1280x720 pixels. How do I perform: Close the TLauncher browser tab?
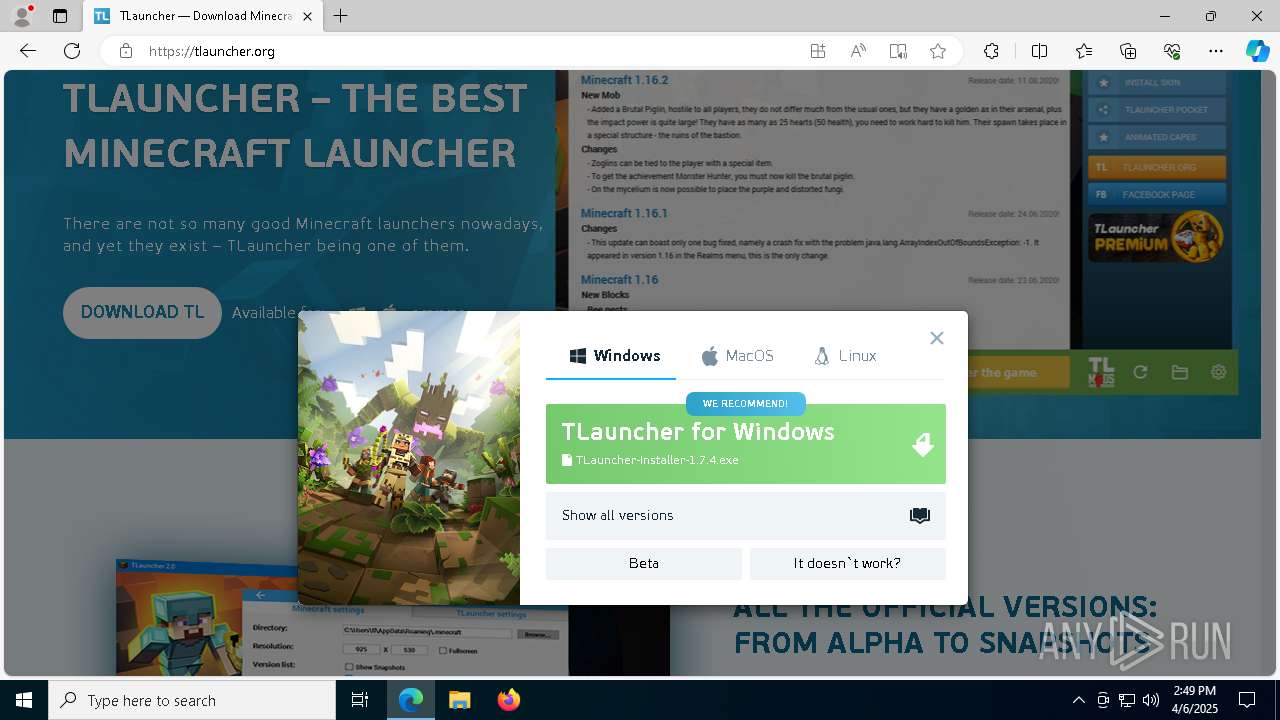pyautogui.click(x=307, y=16)
